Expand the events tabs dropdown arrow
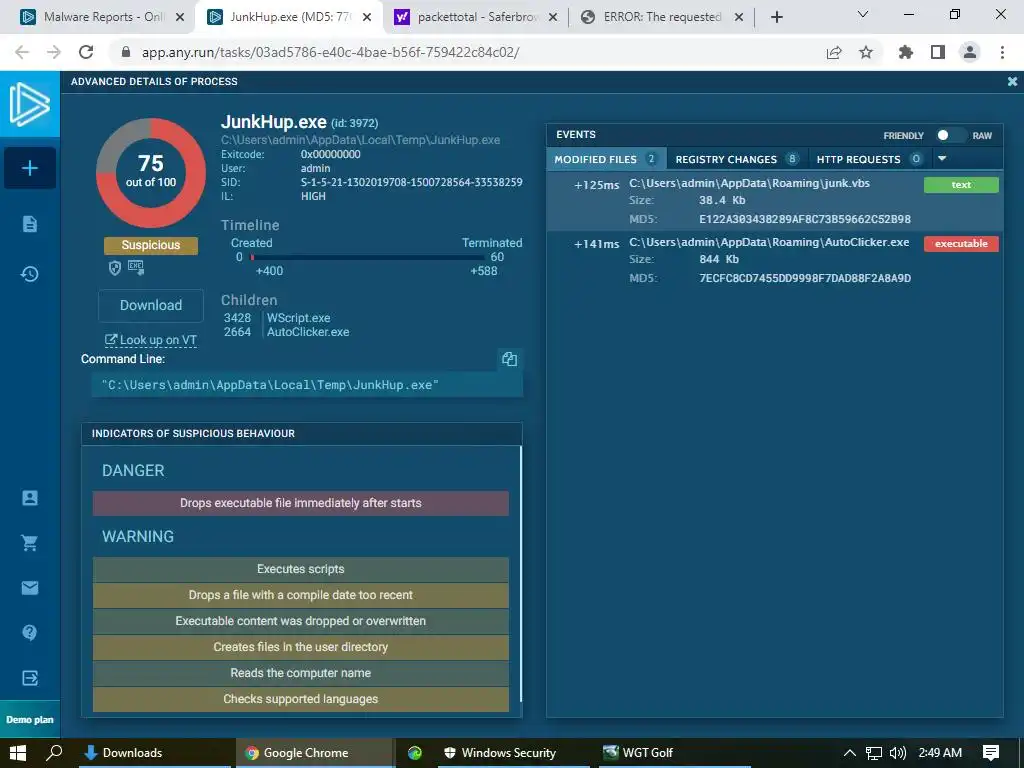 (x=942, y=159)
